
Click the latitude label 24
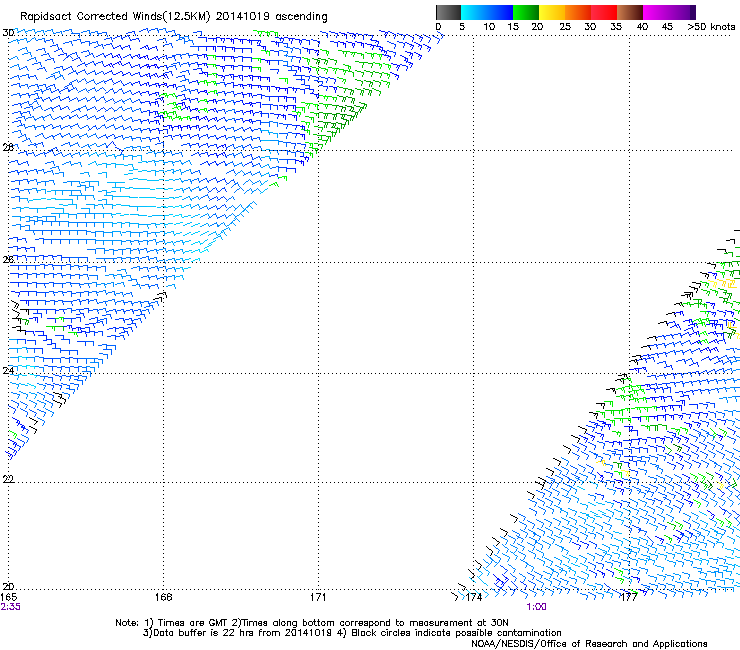pyautogui.click(x=8, y=371)
